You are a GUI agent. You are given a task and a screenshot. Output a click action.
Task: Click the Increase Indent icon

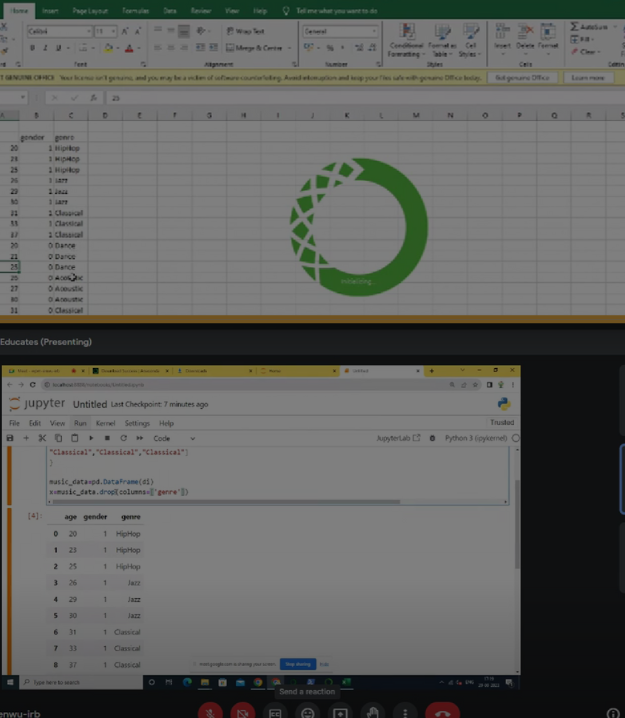(x=213, y=48)
